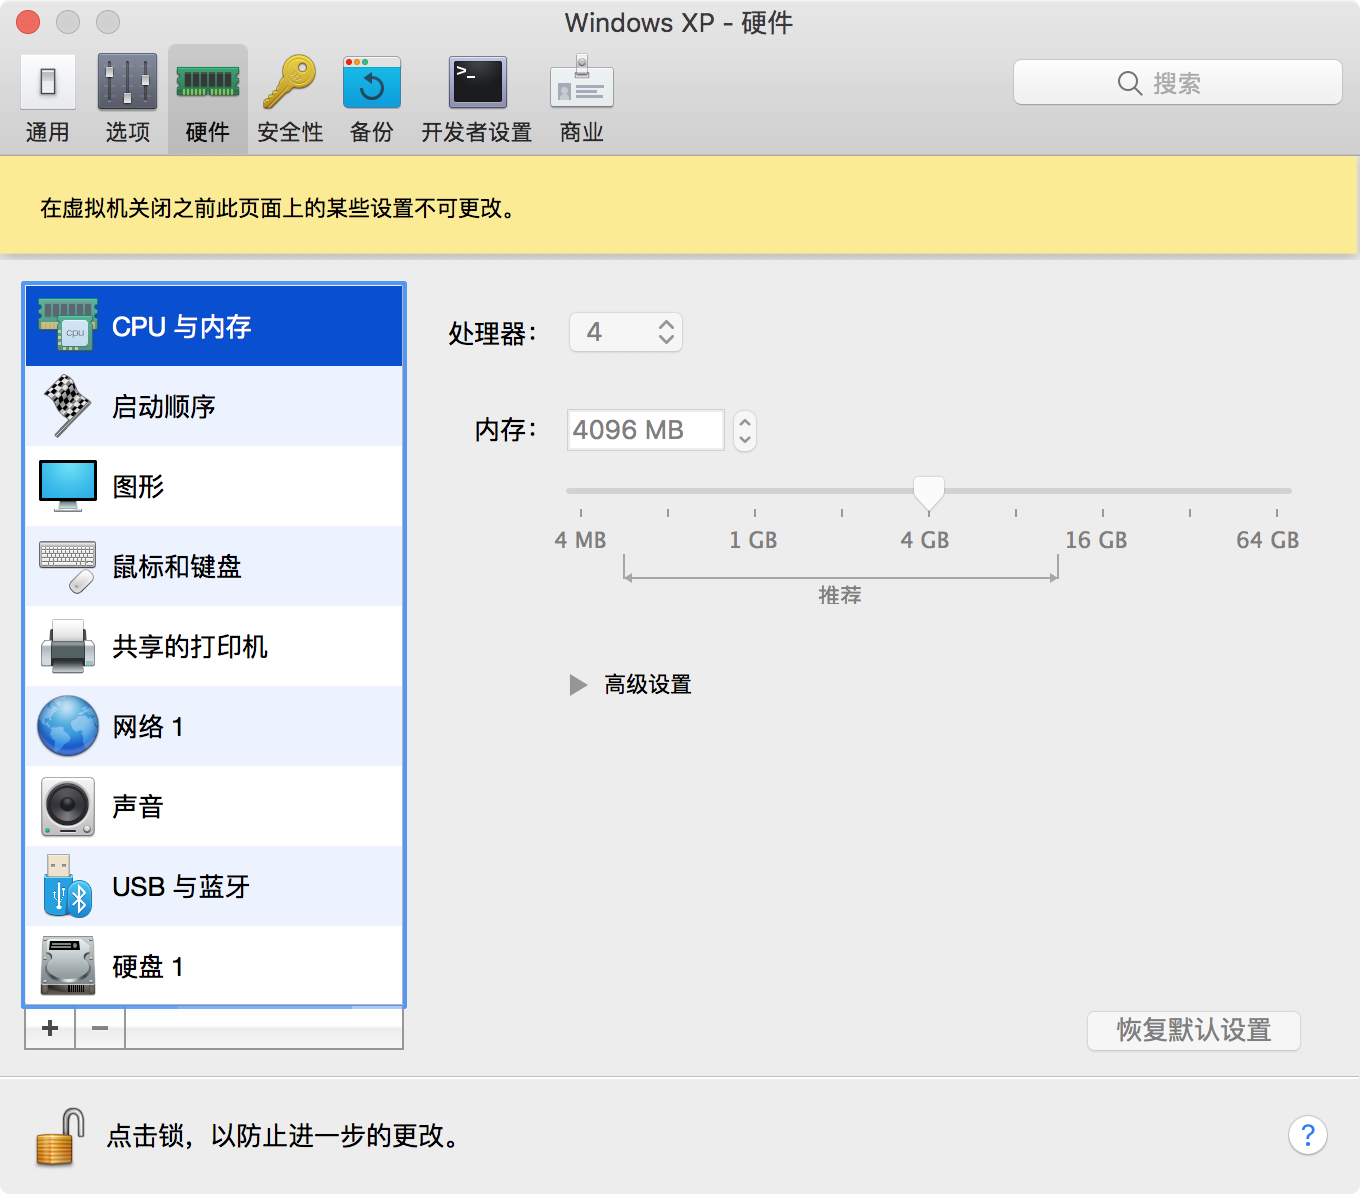This screenshot has height=1194, width=1360.
Task: Click the 推荐 recommended range label
Action: coord(840,595)
